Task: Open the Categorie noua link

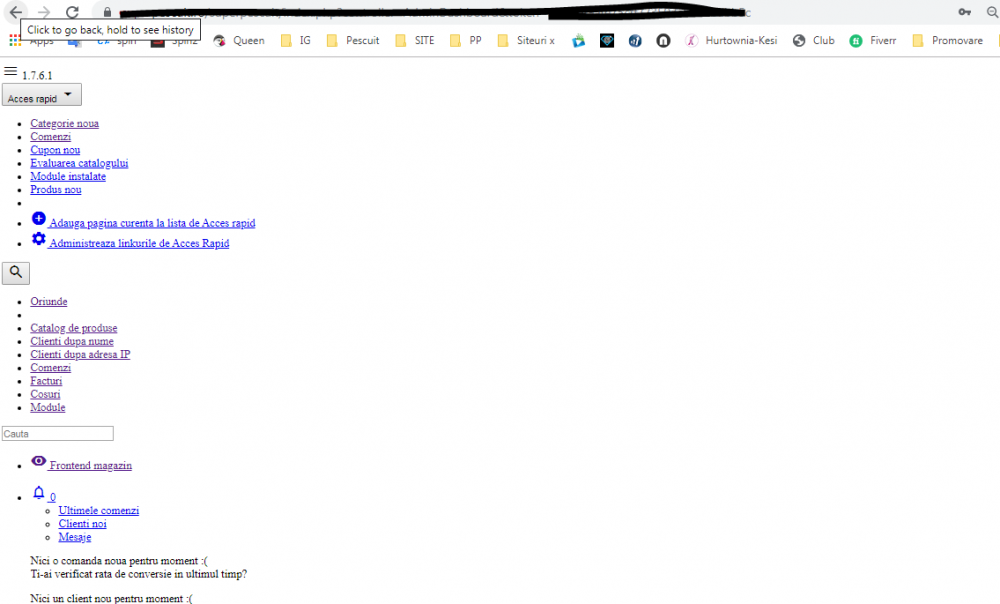Action: tap(64, 122)
